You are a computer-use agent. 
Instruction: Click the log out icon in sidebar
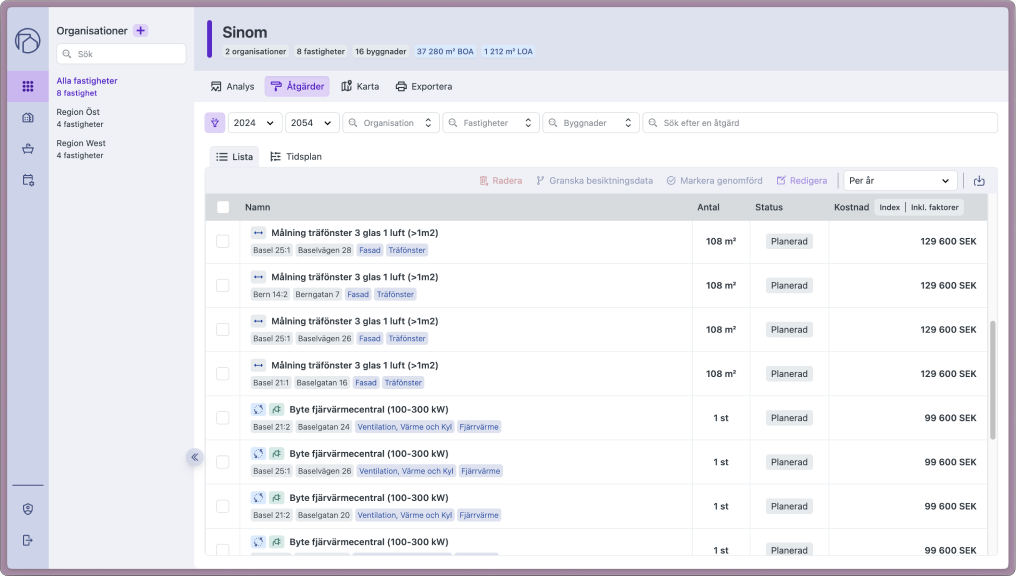click(28, 540)
